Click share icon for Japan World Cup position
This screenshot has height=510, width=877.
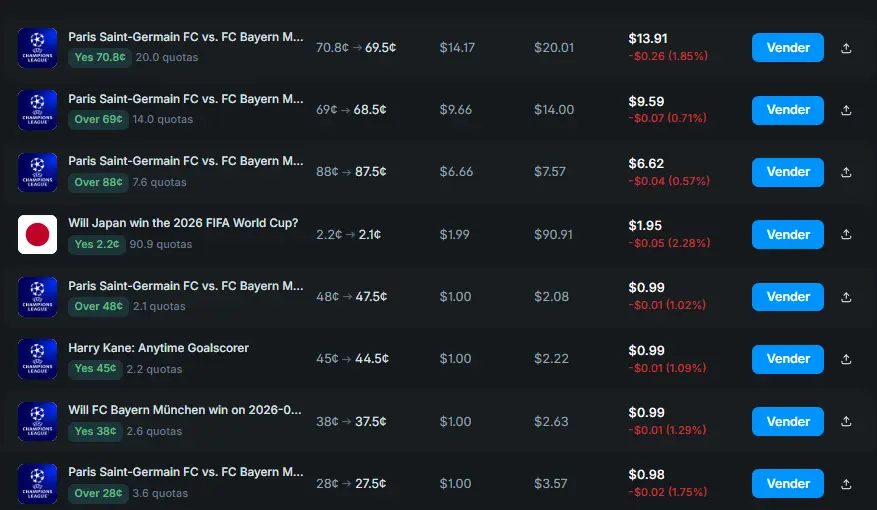click(846, 235)
